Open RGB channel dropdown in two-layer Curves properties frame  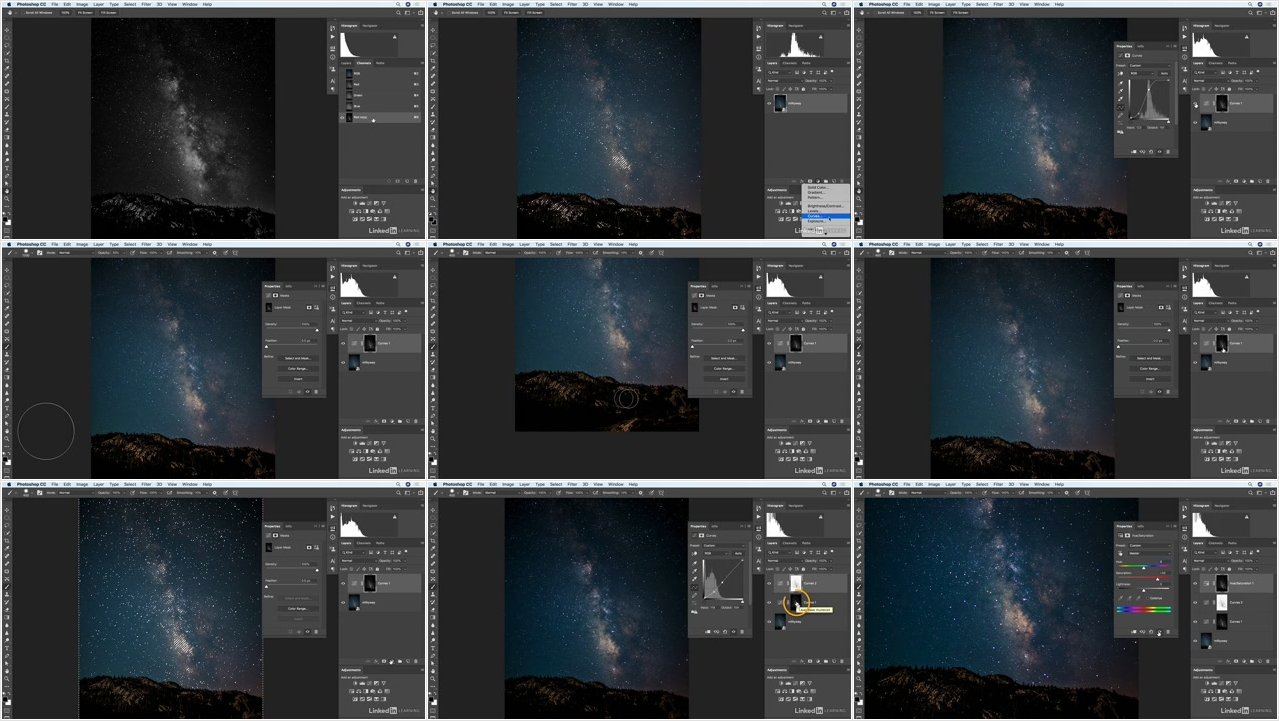coord(1142,73)
